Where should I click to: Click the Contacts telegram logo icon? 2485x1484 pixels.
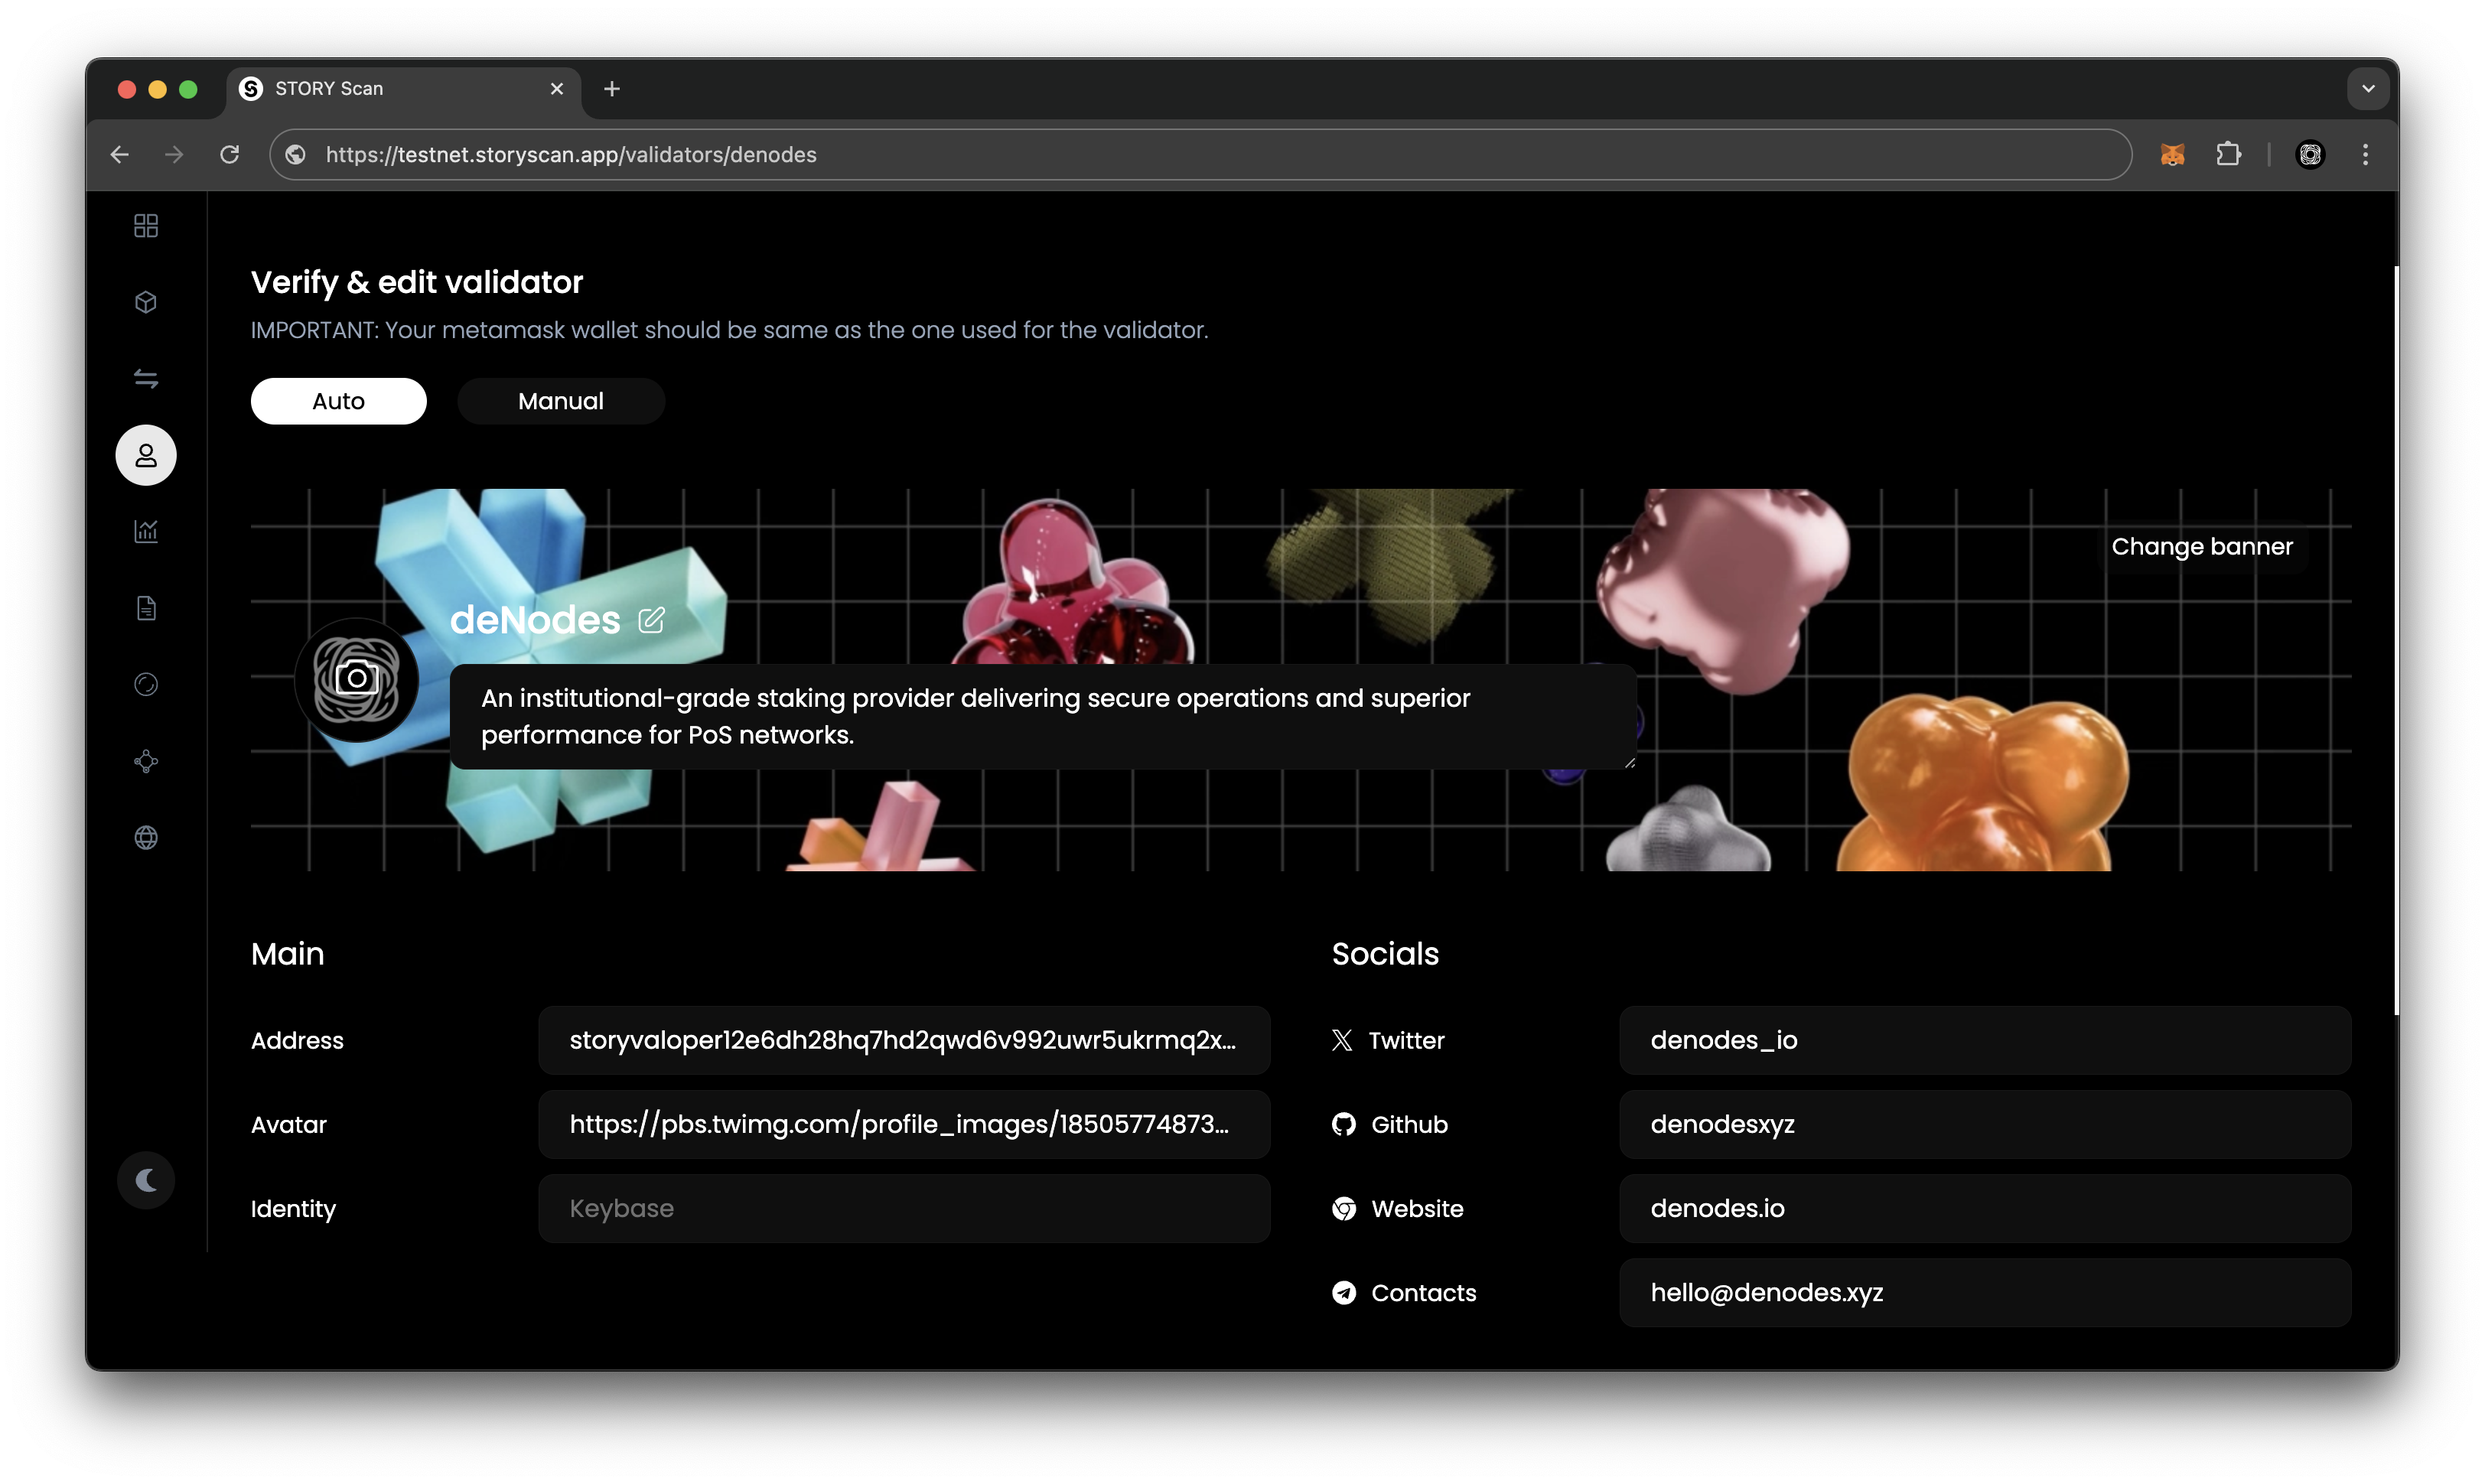1344,1292
